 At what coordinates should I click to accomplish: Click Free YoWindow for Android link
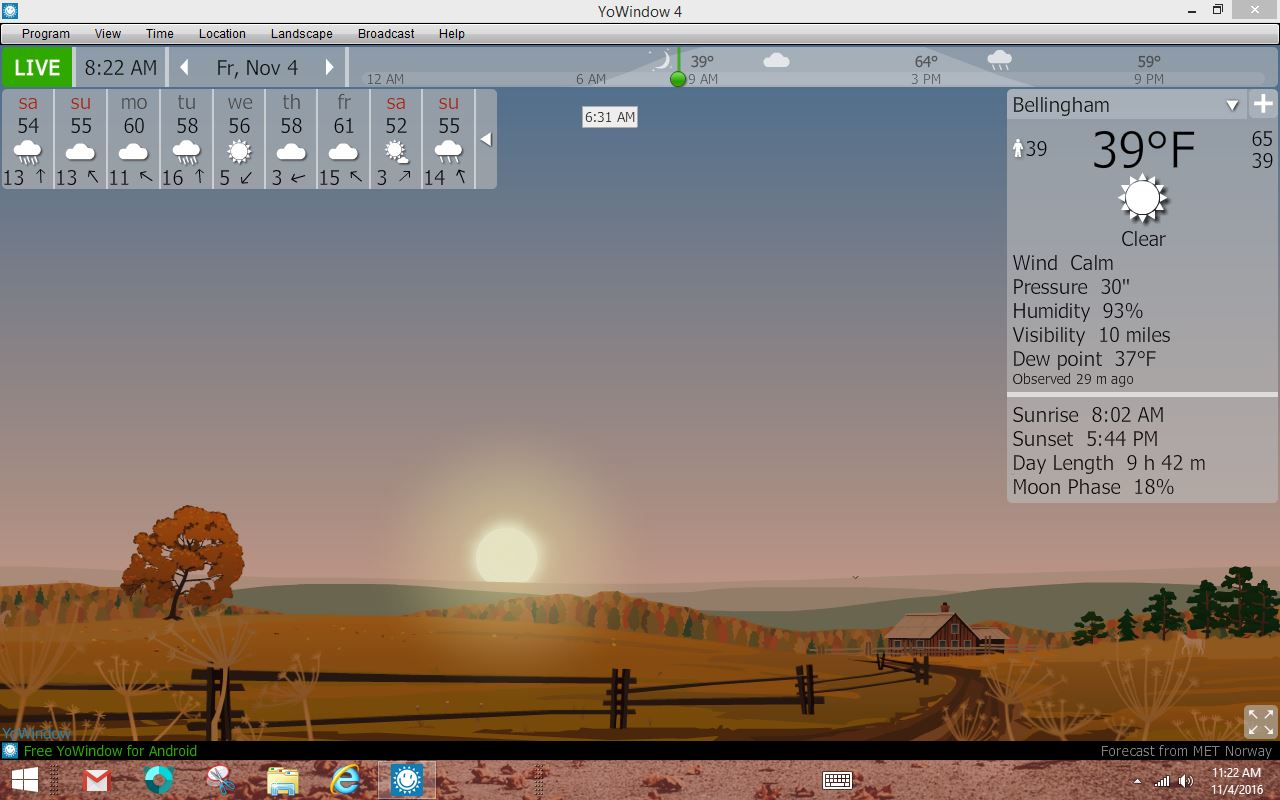click(110, 751)
